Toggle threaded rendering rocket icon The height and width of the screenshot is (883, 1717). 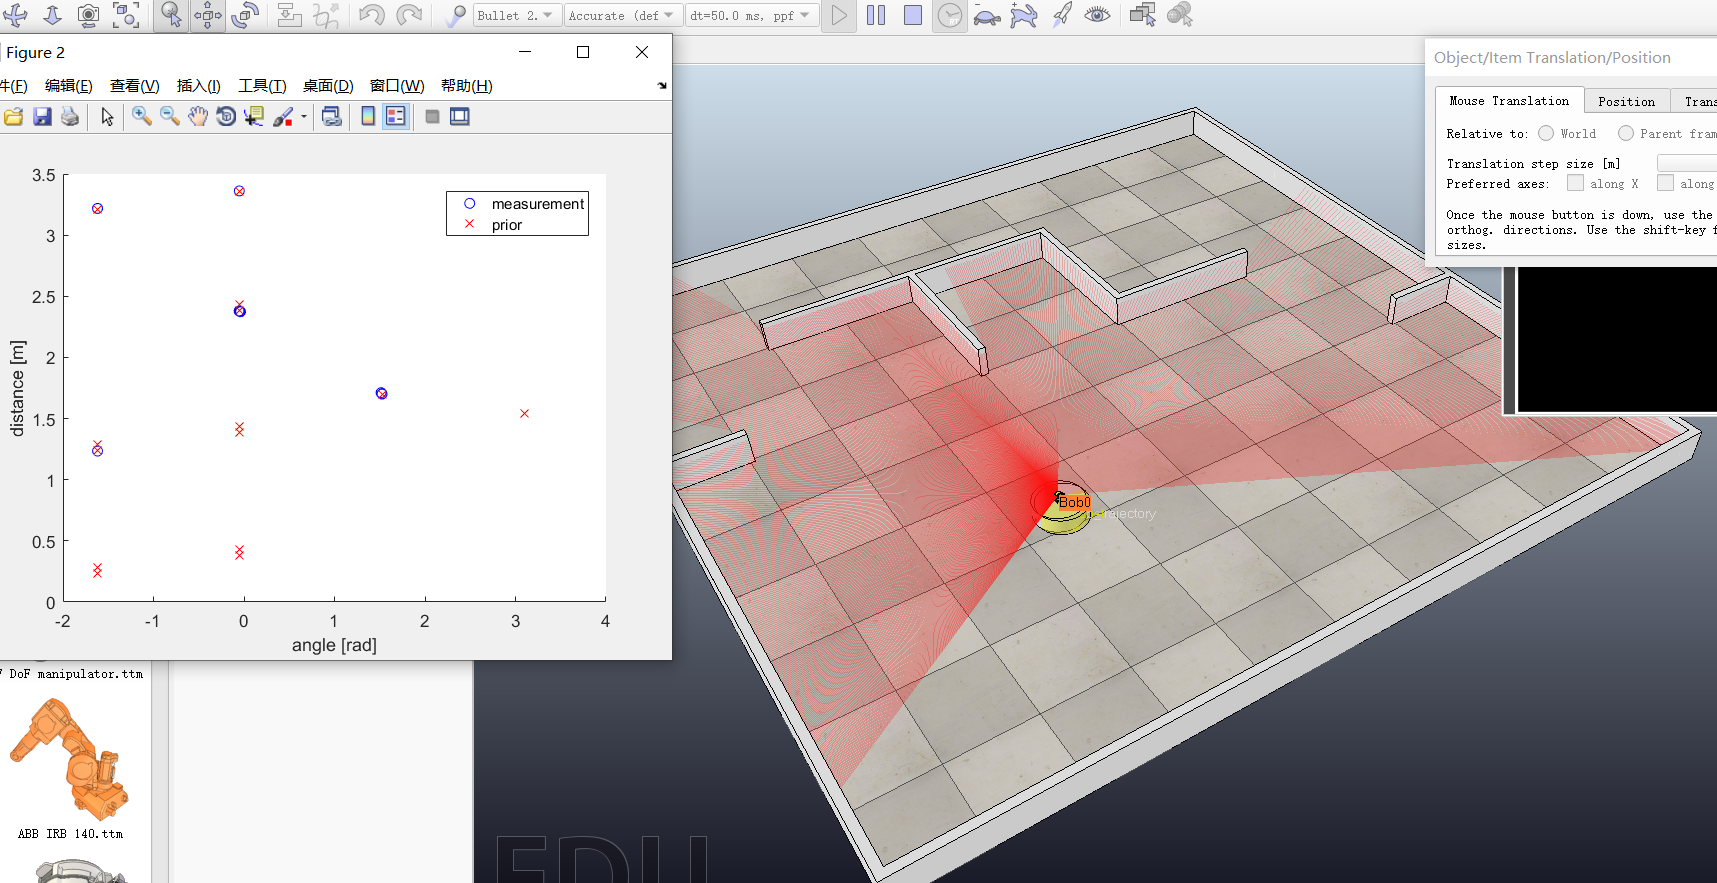[x=1061, y=15]
